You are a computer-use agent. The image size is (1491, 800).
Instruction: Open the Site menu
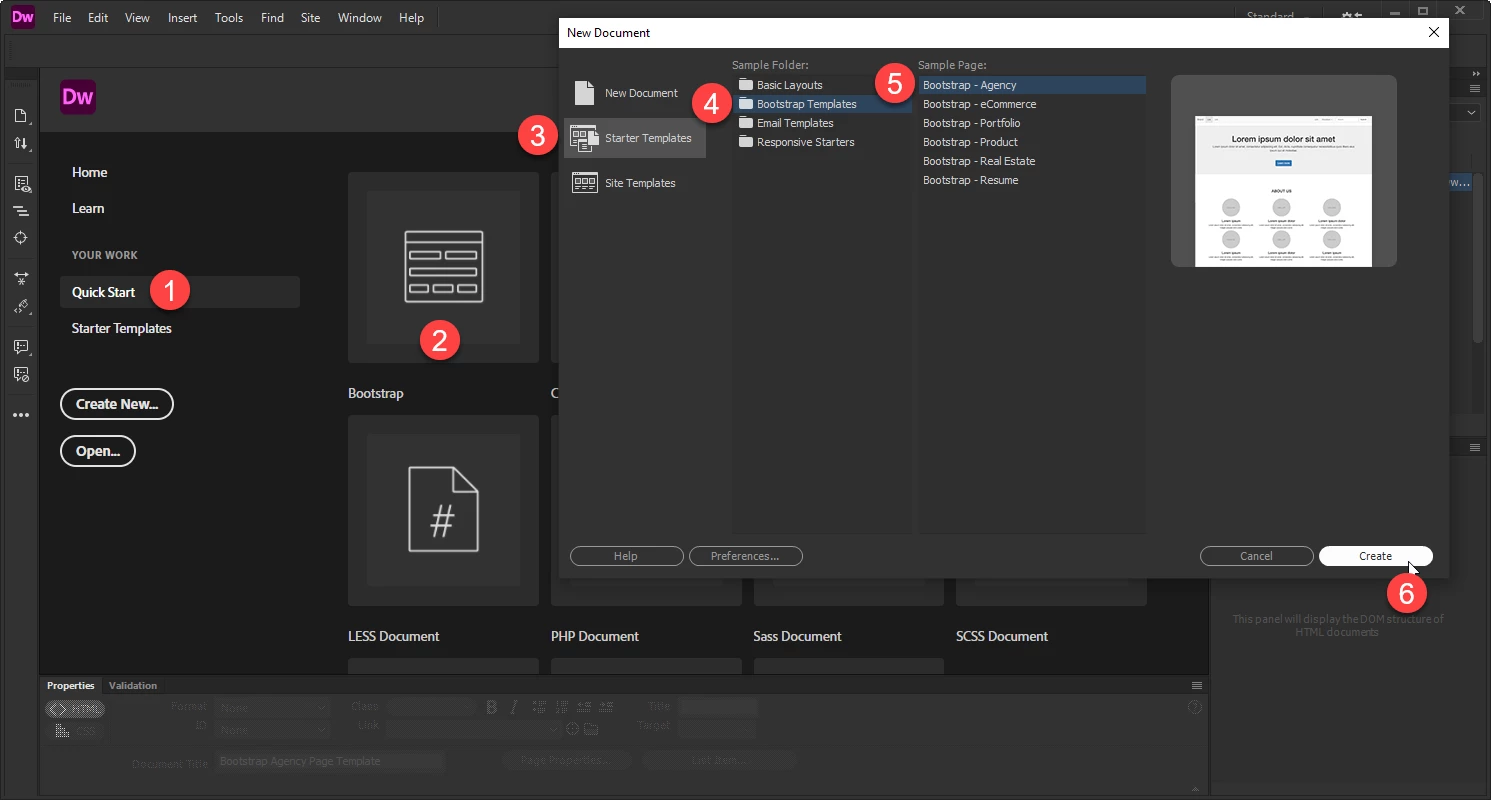311,18
